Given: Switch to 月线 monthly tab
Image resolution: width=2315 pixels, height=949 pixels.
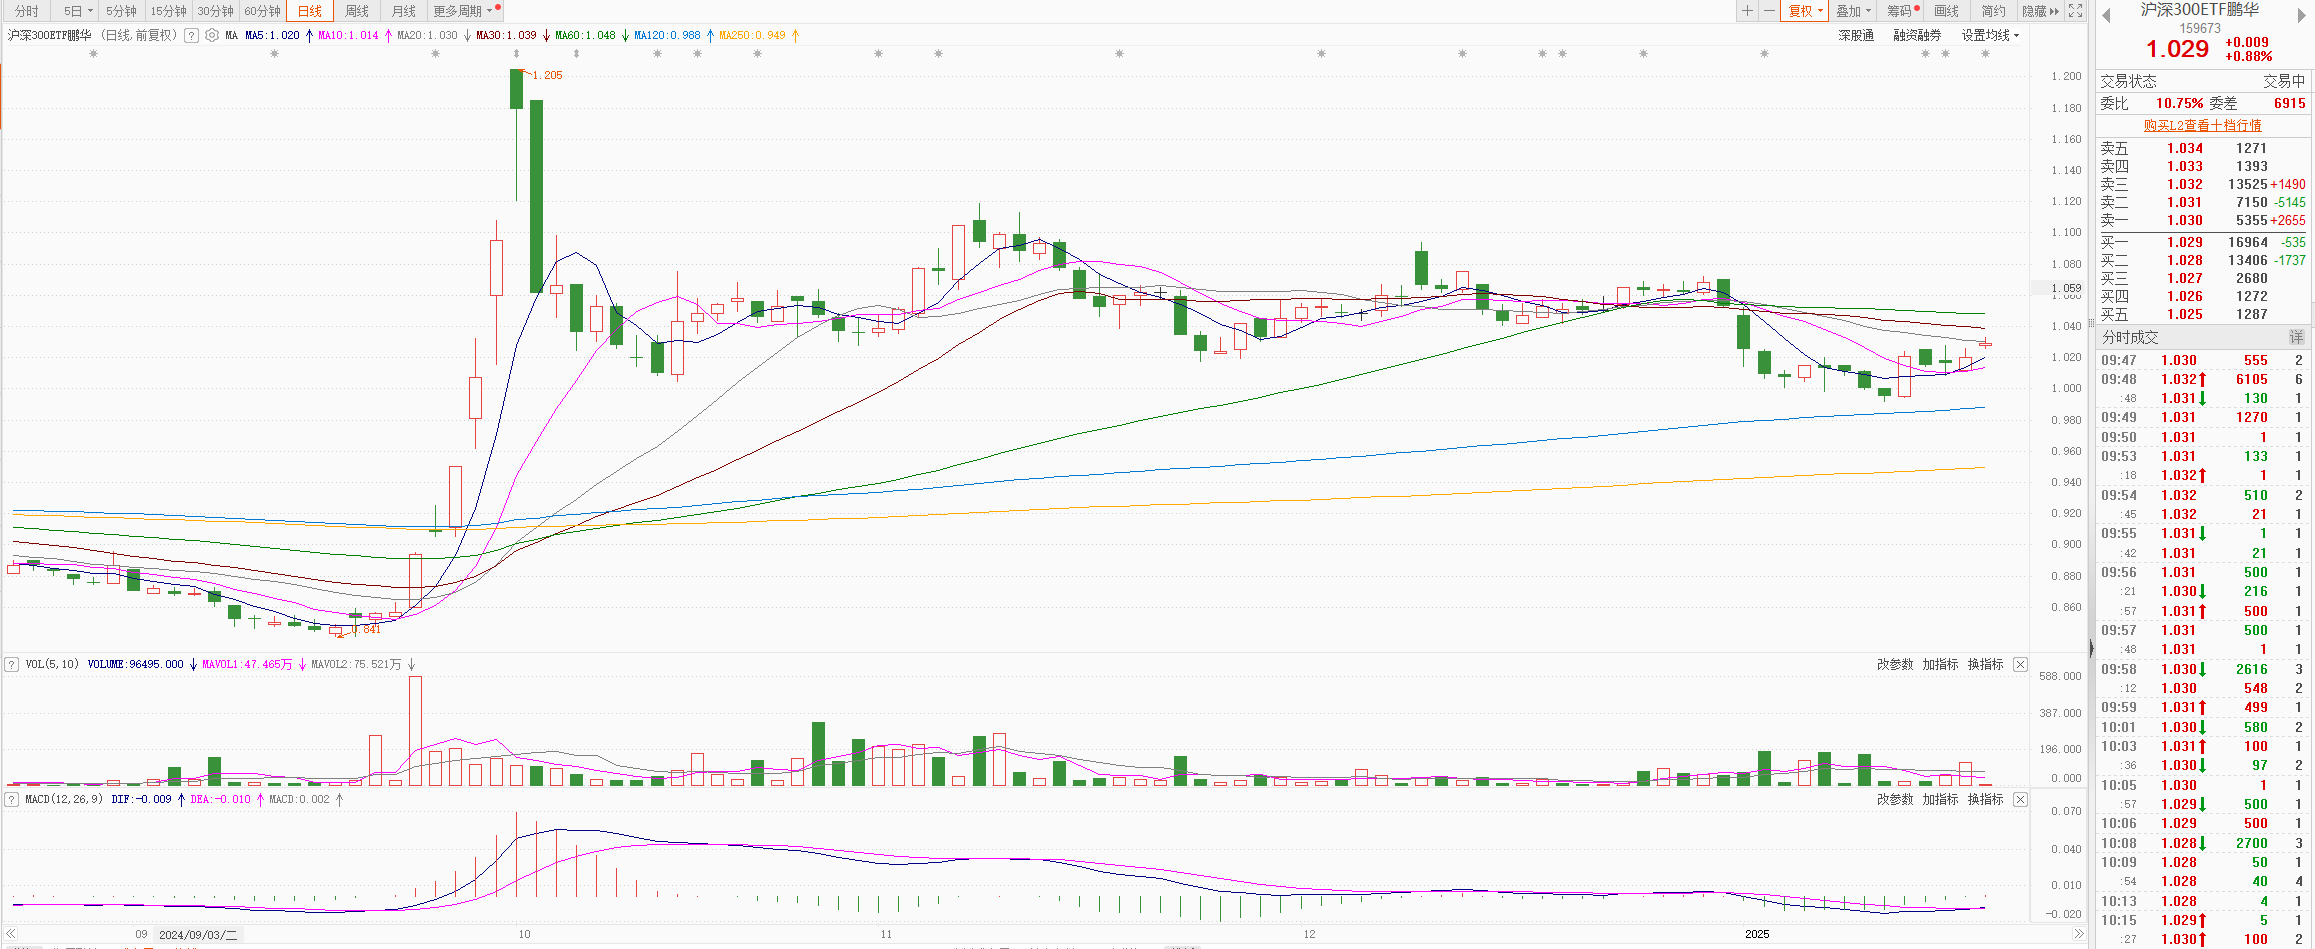Looking at the screenshot, I should click(403, 11).
